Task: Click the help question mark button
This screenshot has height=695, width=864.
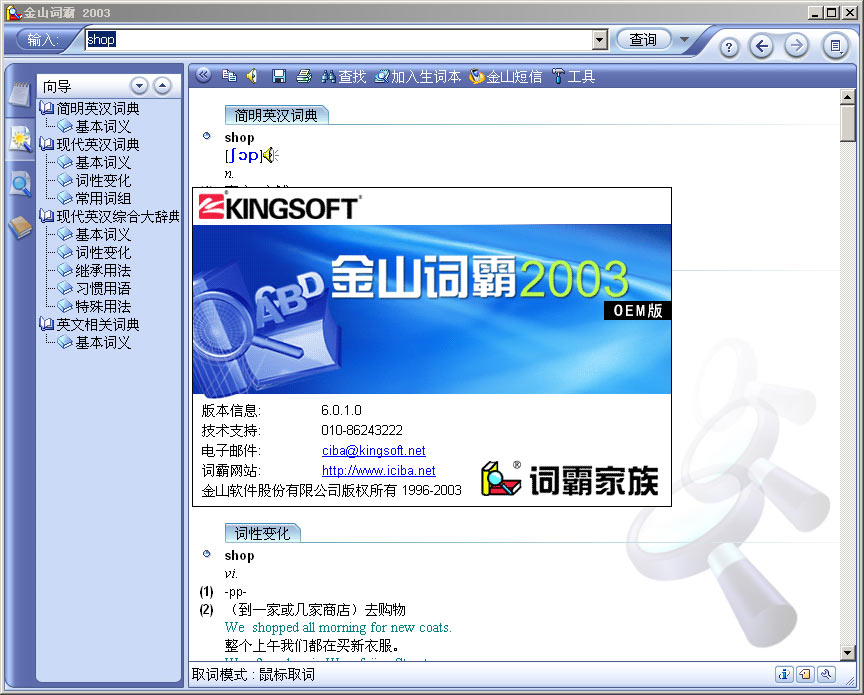Action: click(730, 47)
